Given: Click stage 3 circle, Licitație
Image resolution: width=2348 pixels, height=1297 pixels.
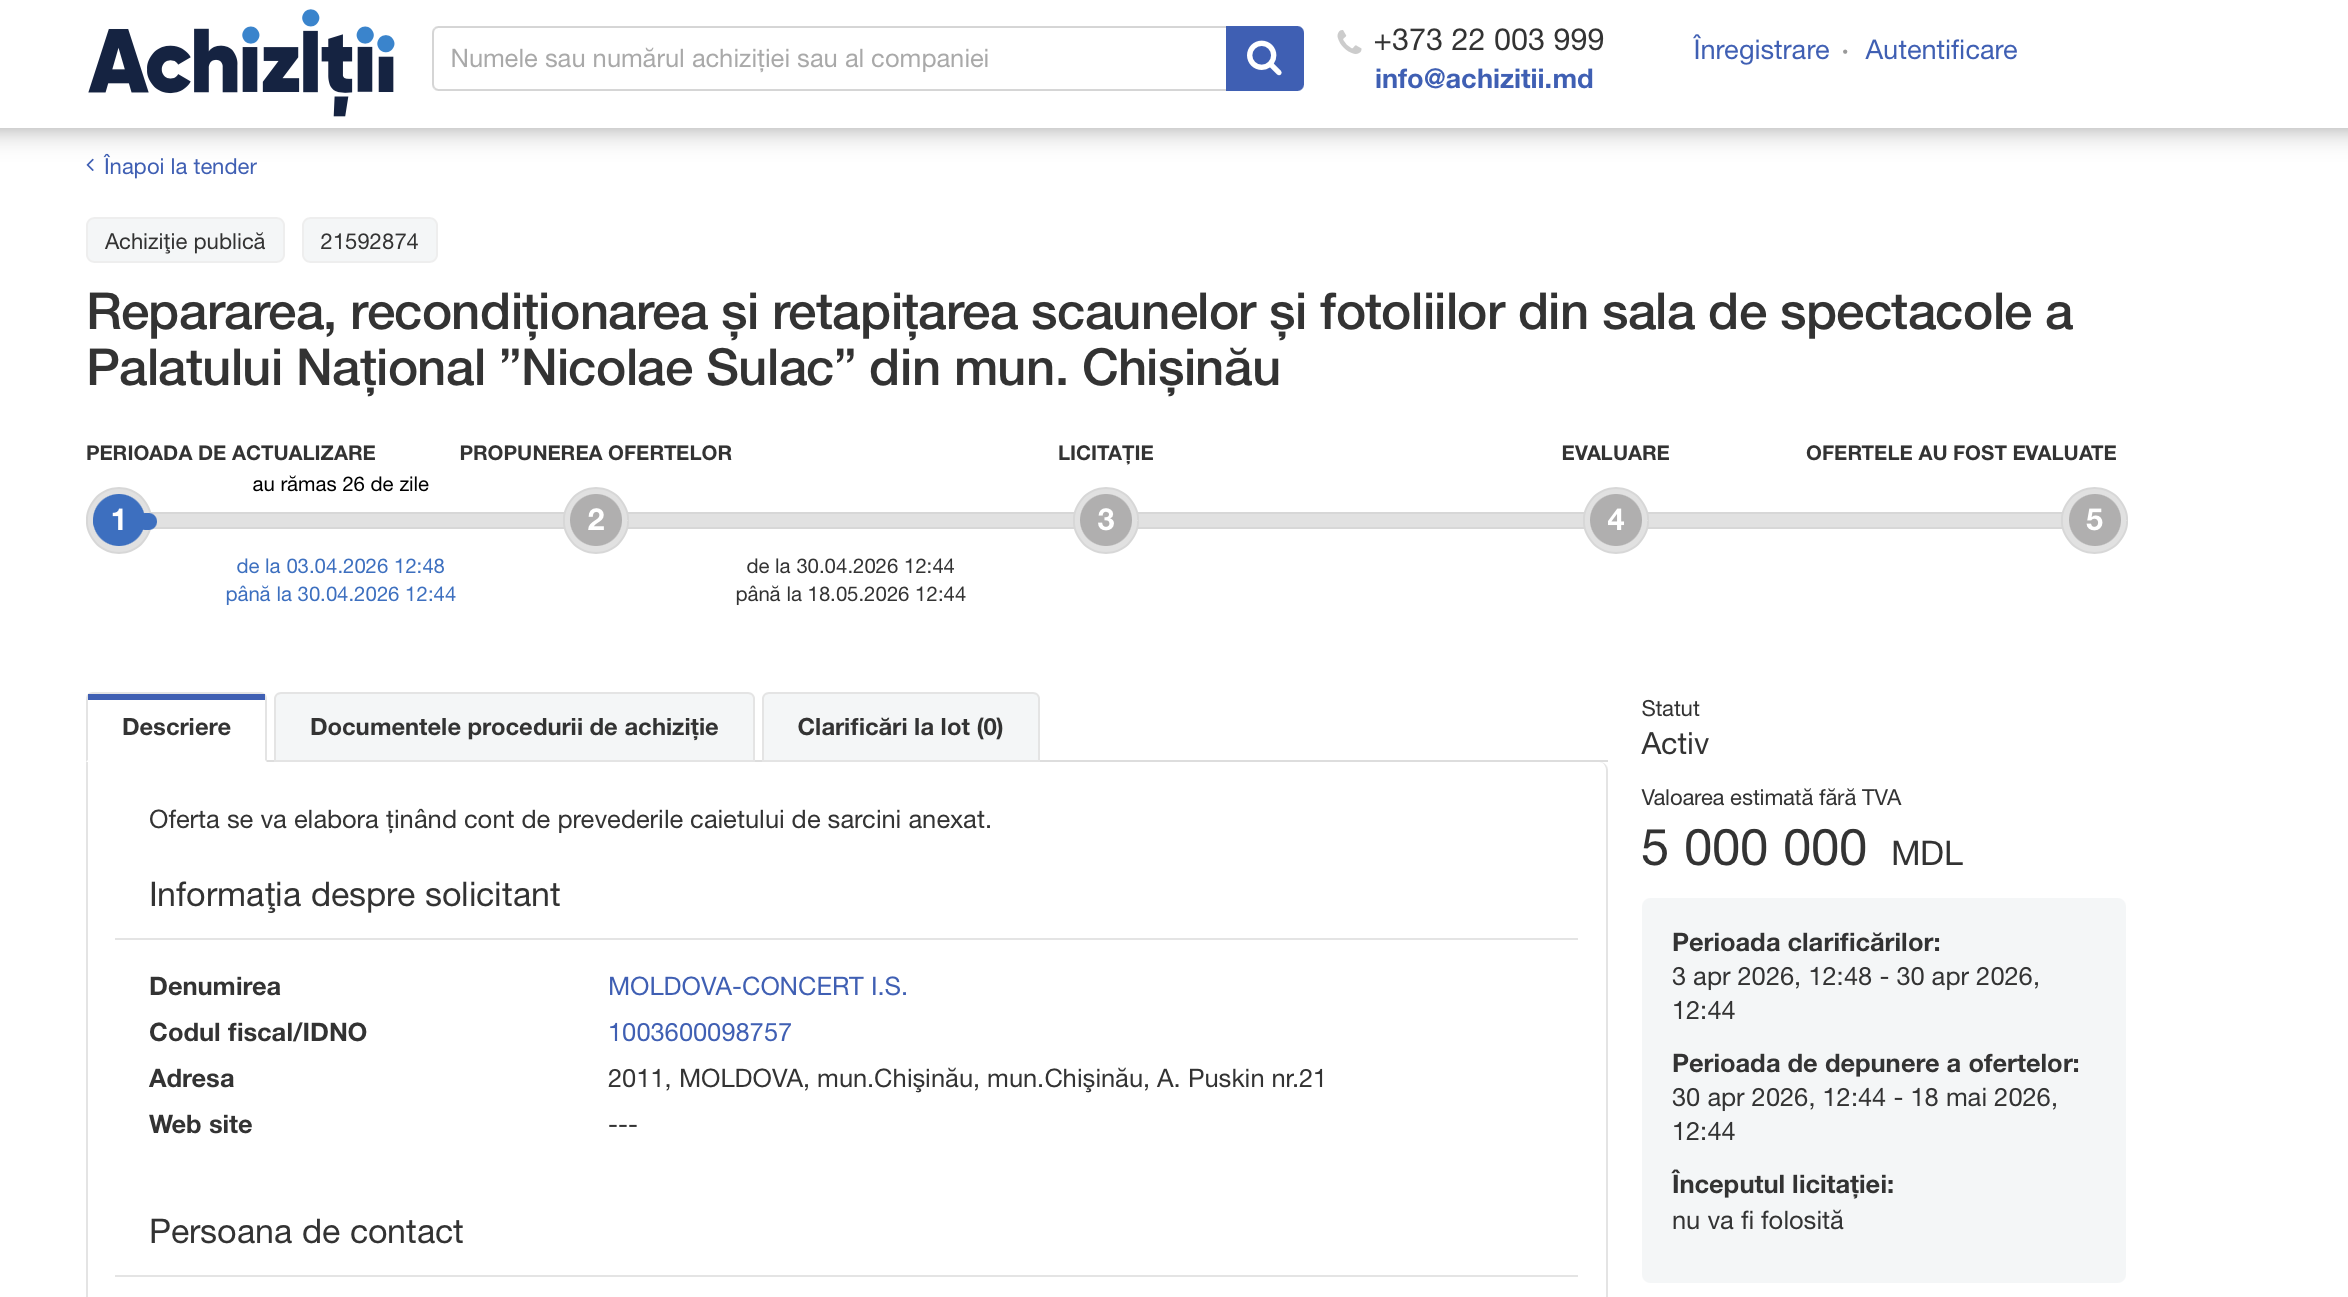Looking at the screenshot, I should (1105, 520).
